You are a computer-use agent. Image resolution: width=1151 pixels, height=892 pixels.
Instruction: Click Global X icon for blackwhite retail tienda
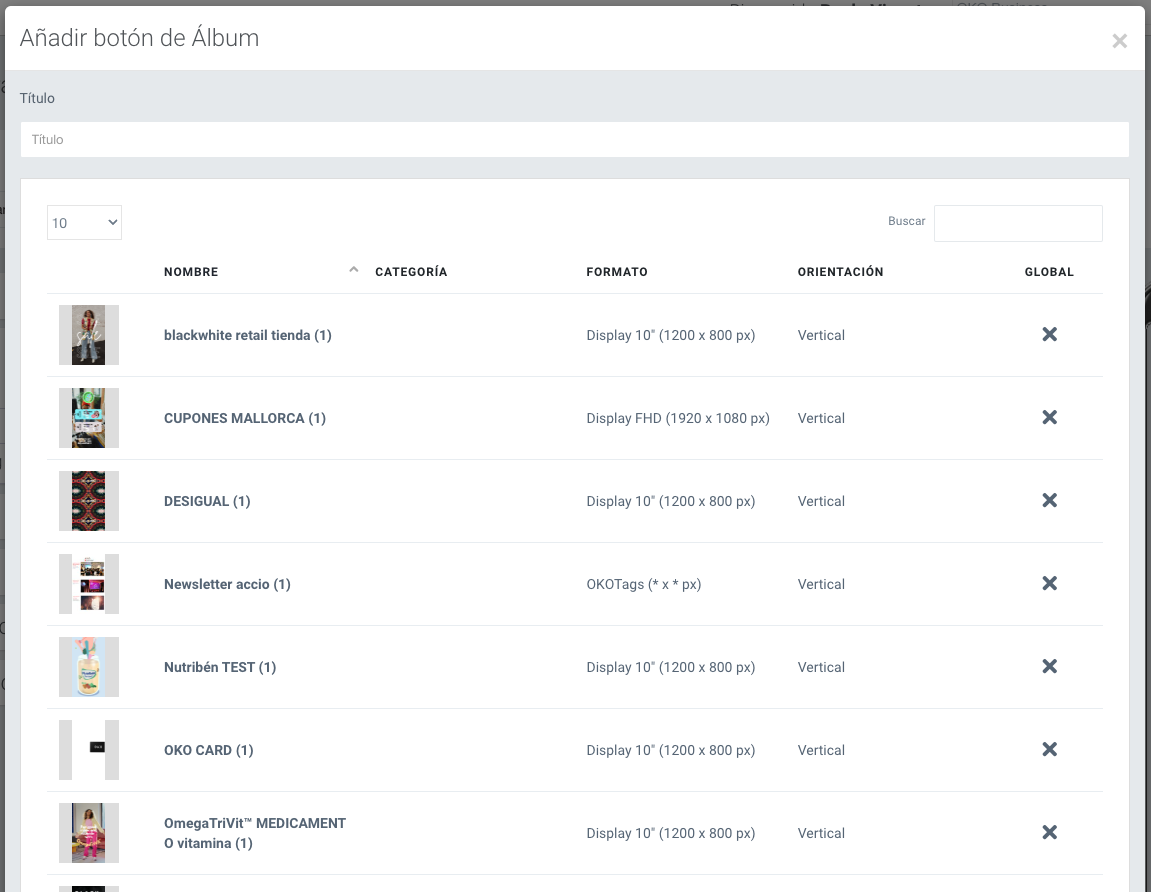click(x=1050, y=334)
